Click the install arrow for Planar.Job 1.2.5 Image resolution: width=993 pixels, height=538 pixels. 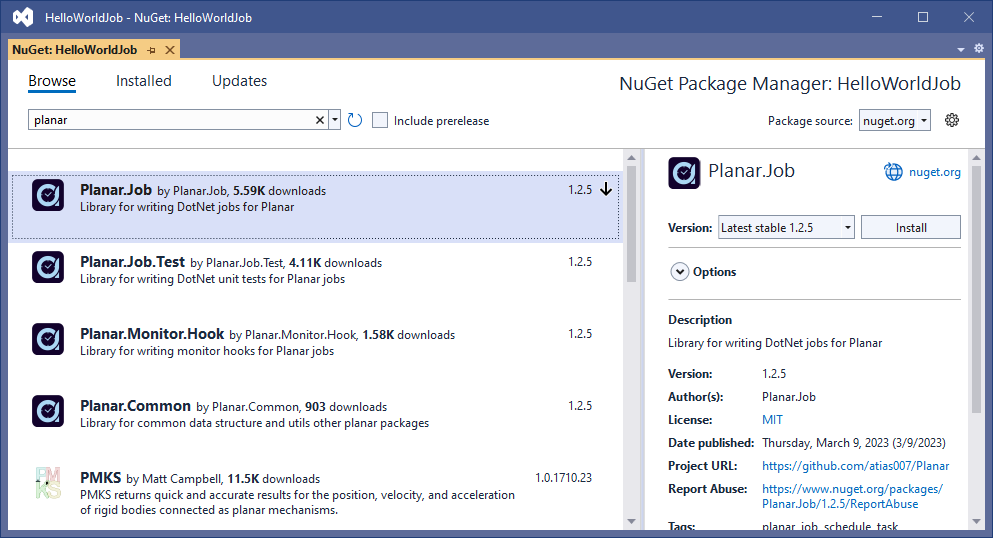tap(606, 189)
